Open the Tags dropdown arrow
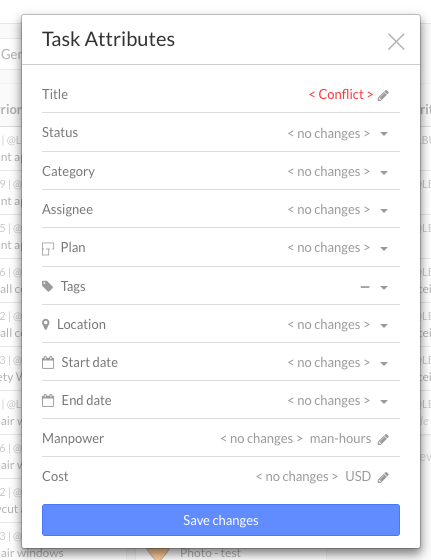The image size is (431, 560). (384, 288)
